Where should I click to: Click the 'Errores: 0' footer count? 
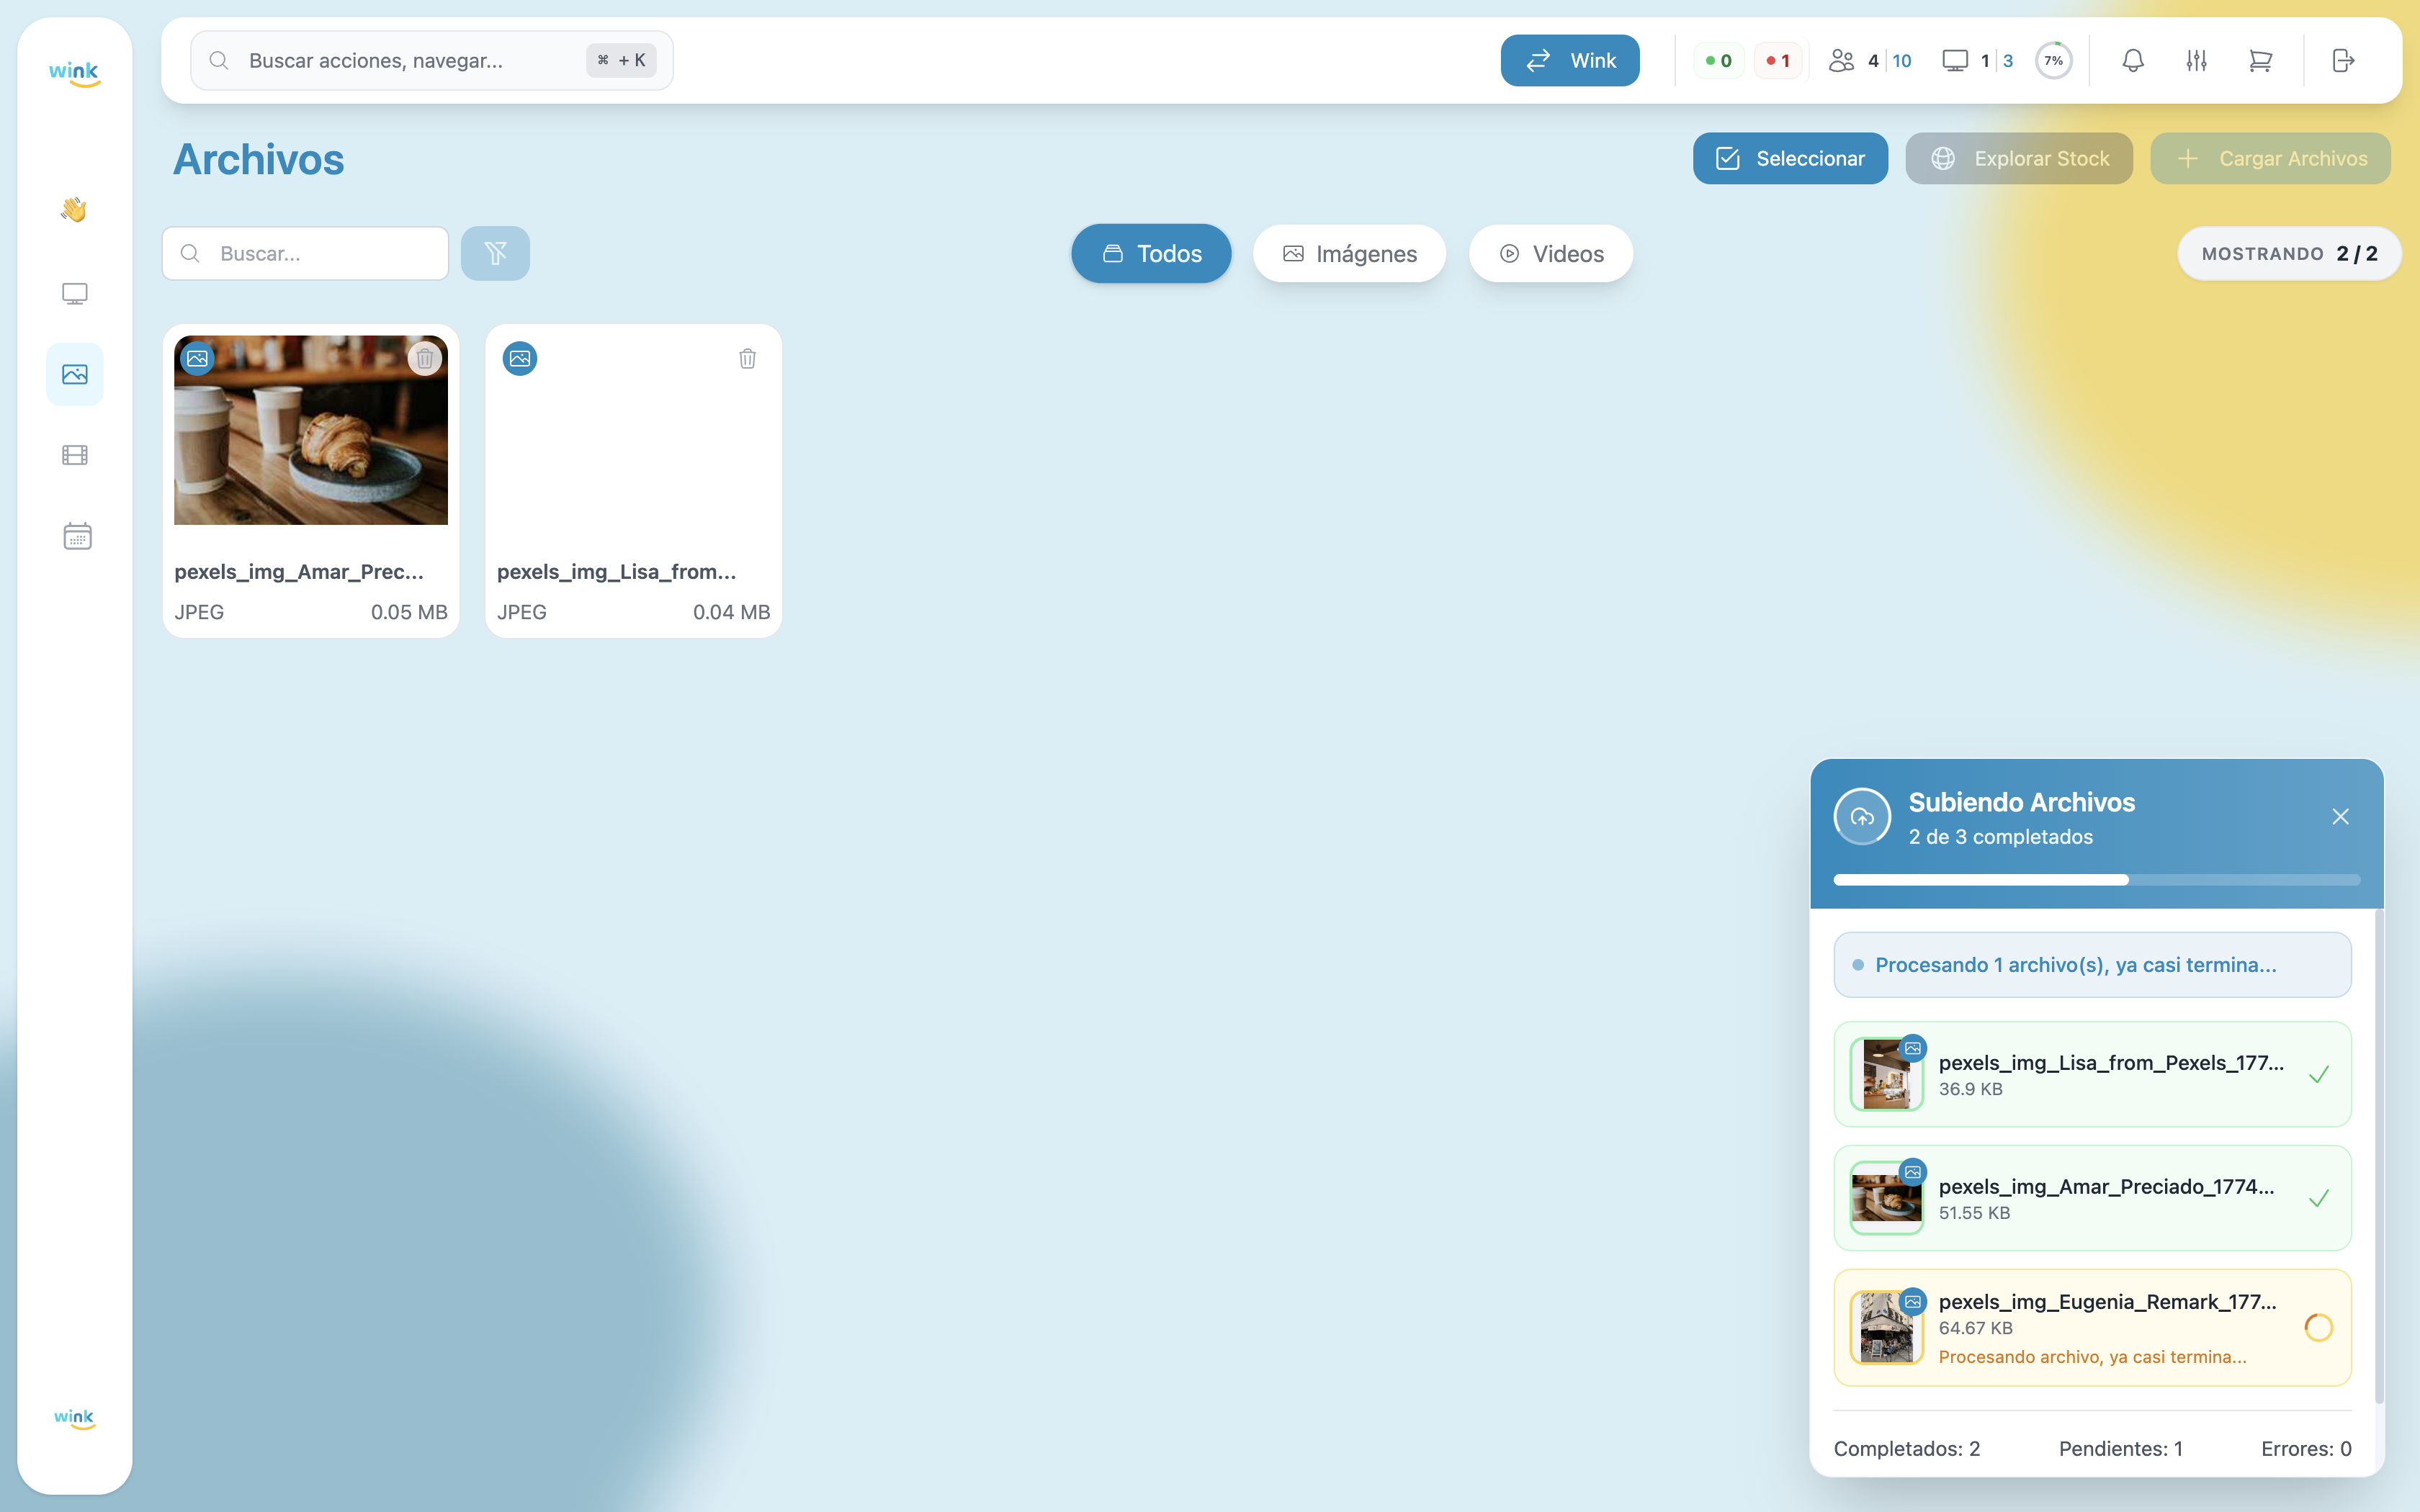click(2306, 1449)
